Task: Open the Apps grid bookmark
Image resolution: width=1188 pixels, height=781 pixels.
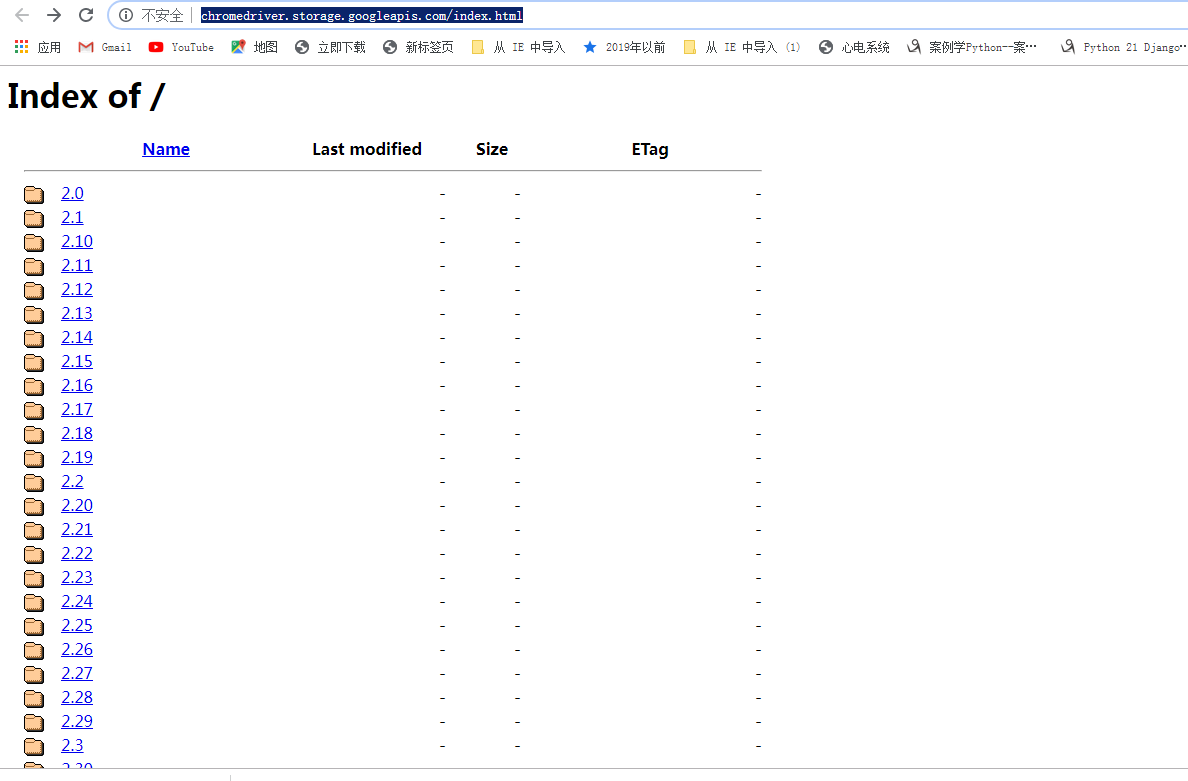Action: coord(38,47)
